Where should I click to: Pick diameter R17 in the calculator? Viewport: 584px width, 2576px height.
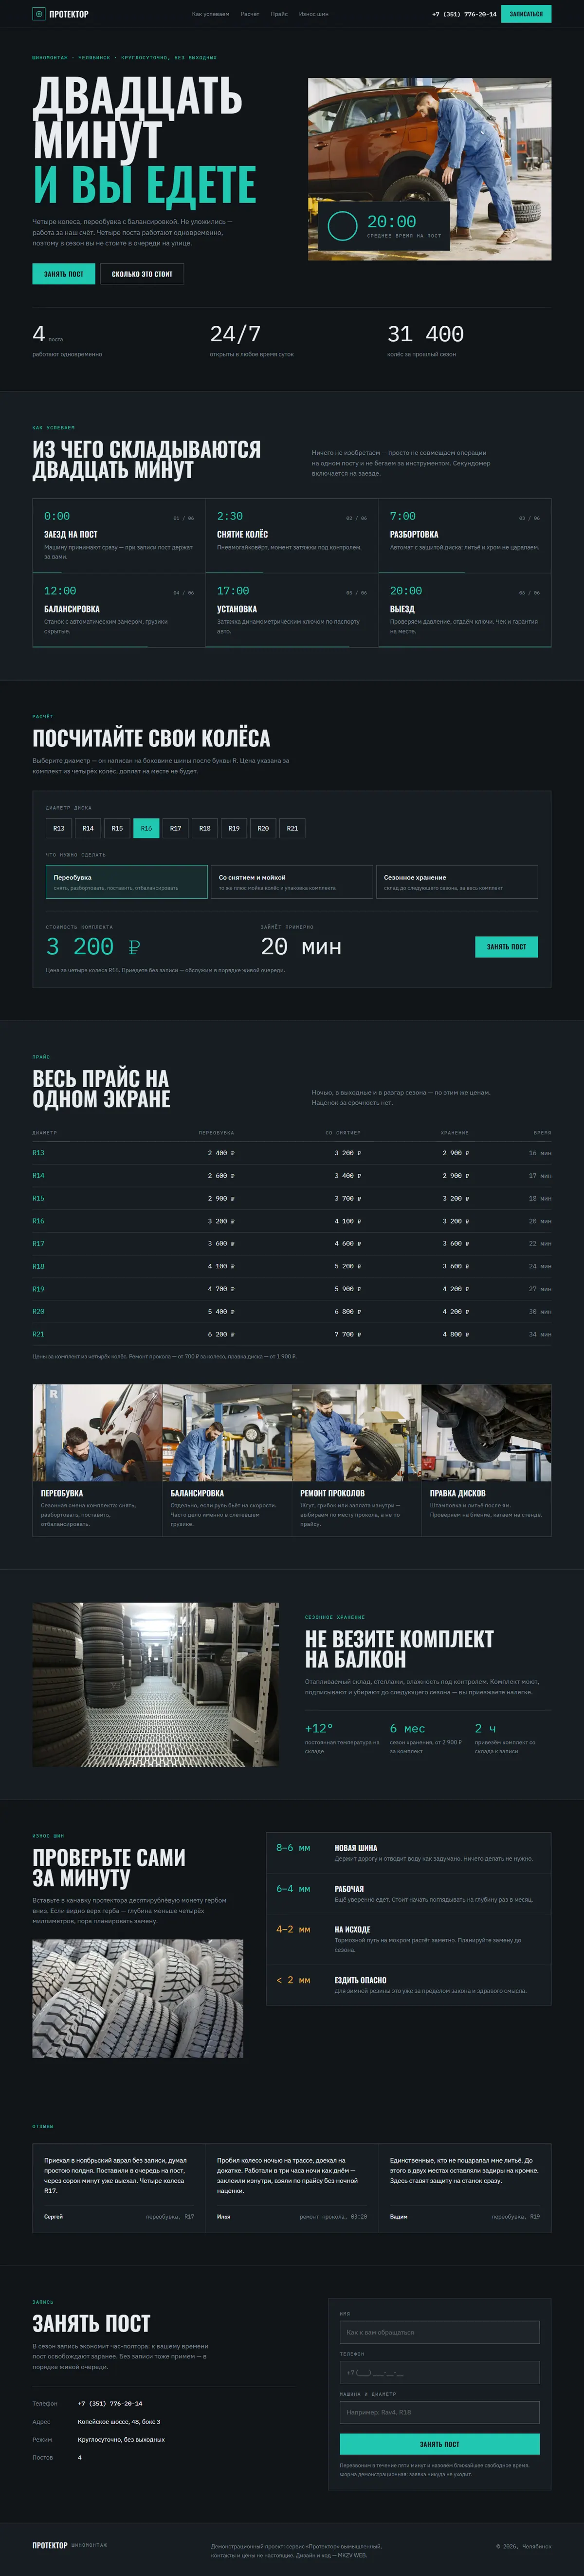point(175,828)
